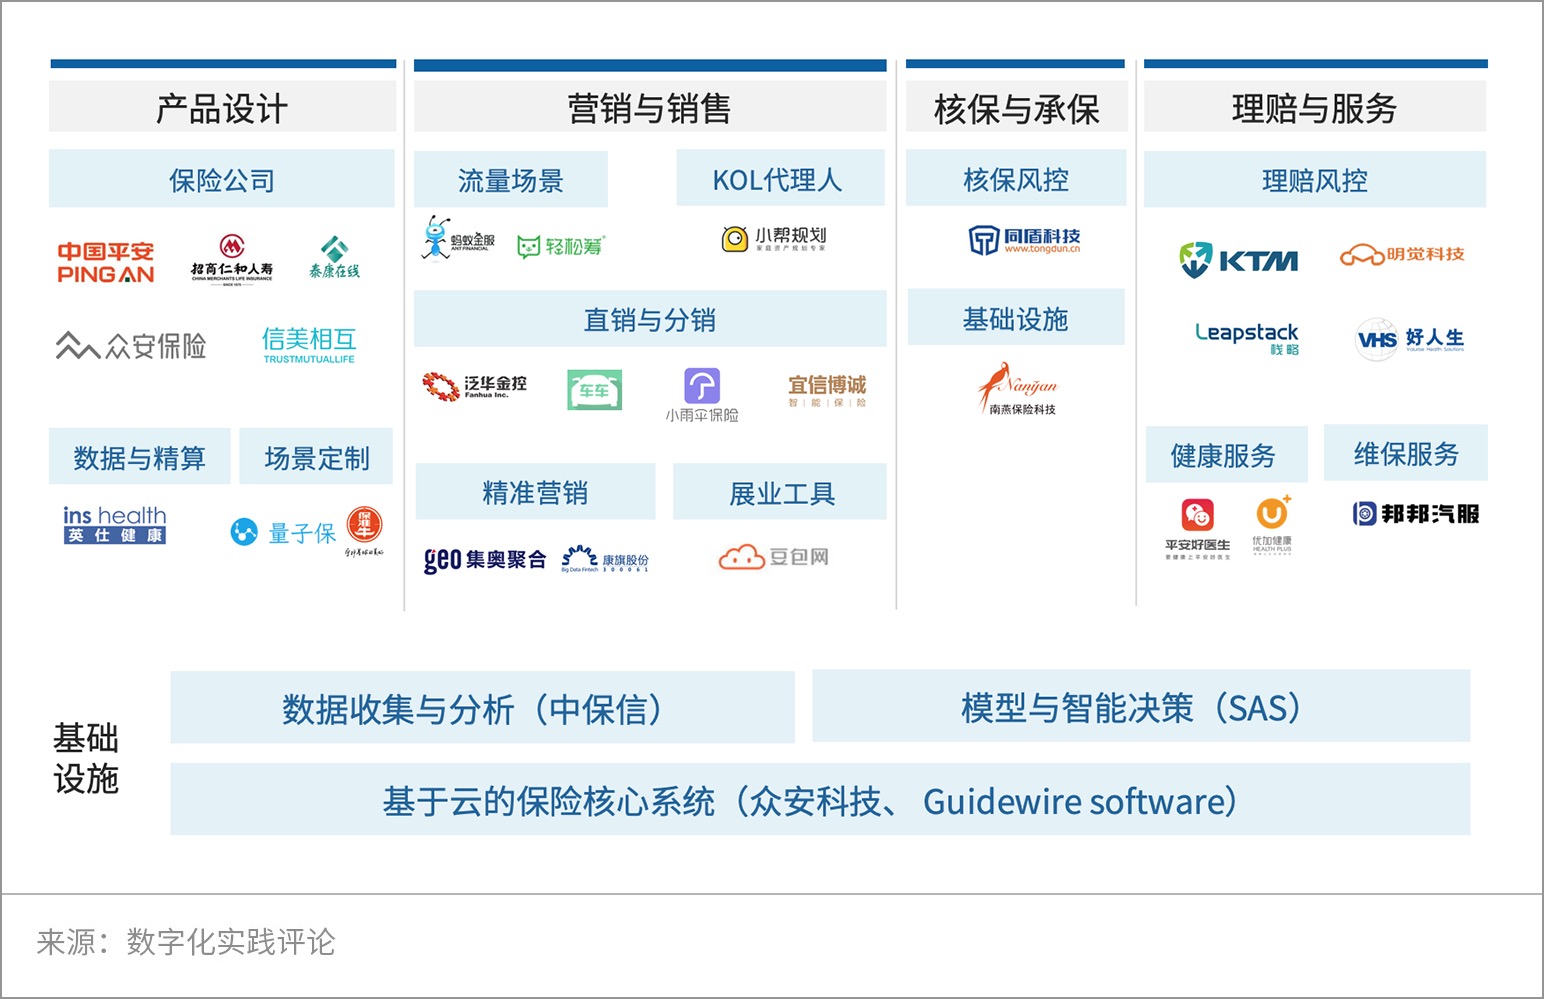Click the 健康服务 category label
Screen dimensions: 1544x999
(x=1226, y=455)
